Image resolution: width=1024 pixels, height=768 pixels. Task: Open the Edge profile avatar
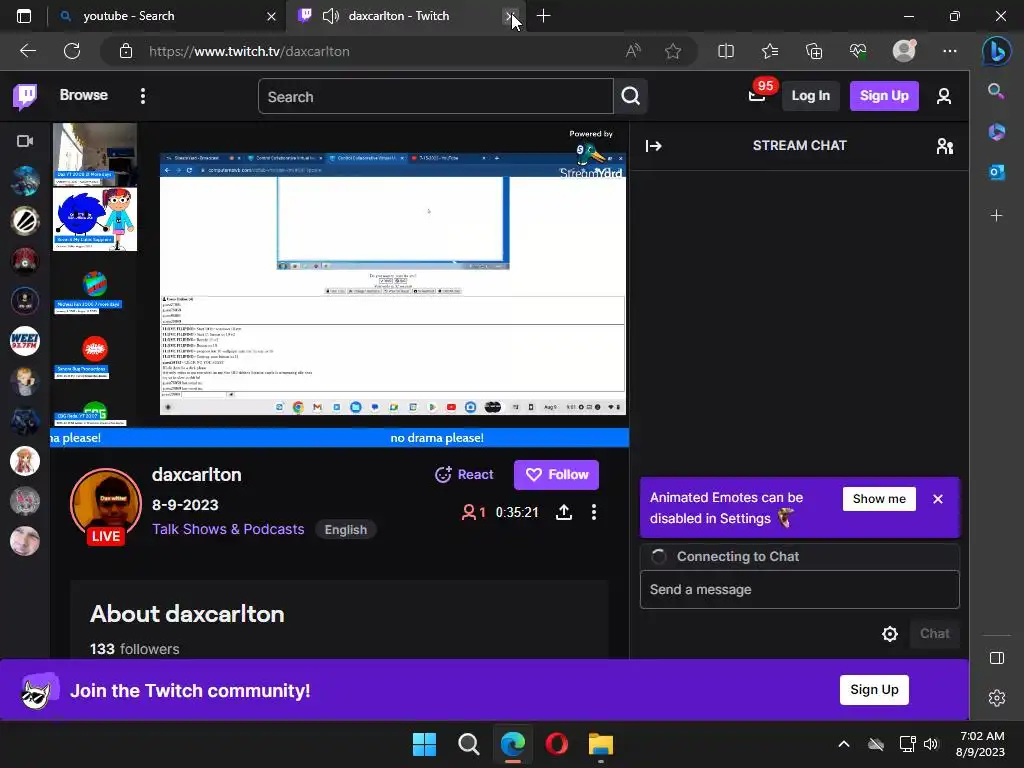click(x=904, y=51)
